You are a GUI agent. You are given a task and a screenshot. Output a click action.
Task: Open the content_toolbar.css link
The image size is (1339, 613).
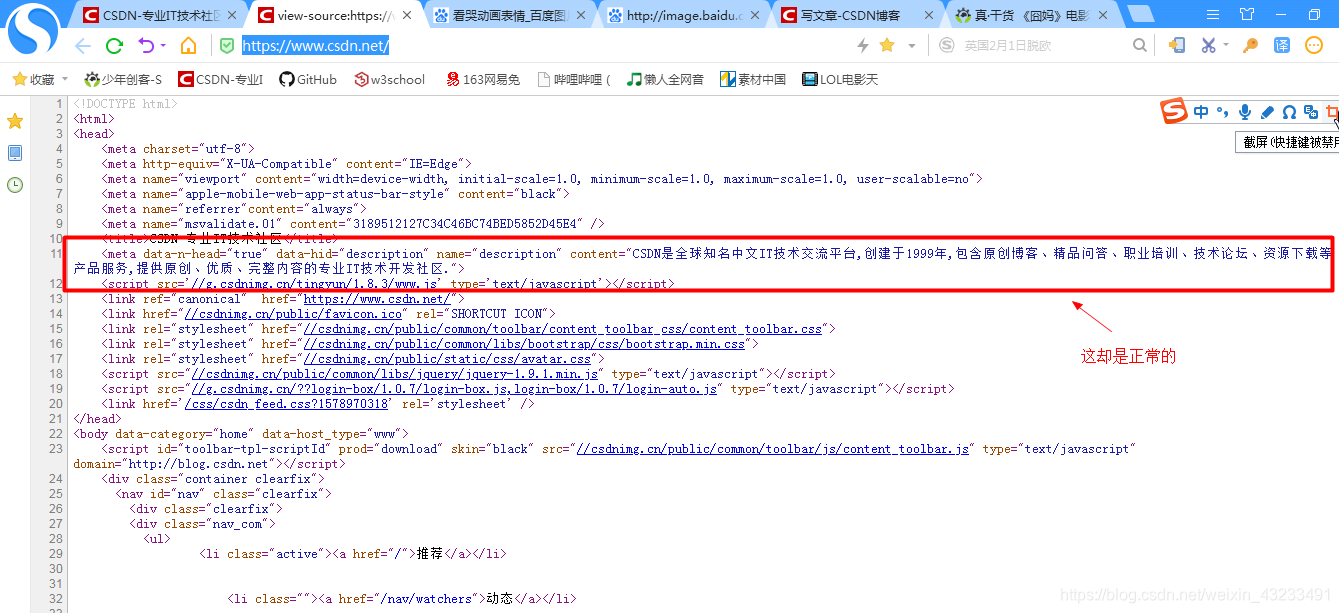563,329
